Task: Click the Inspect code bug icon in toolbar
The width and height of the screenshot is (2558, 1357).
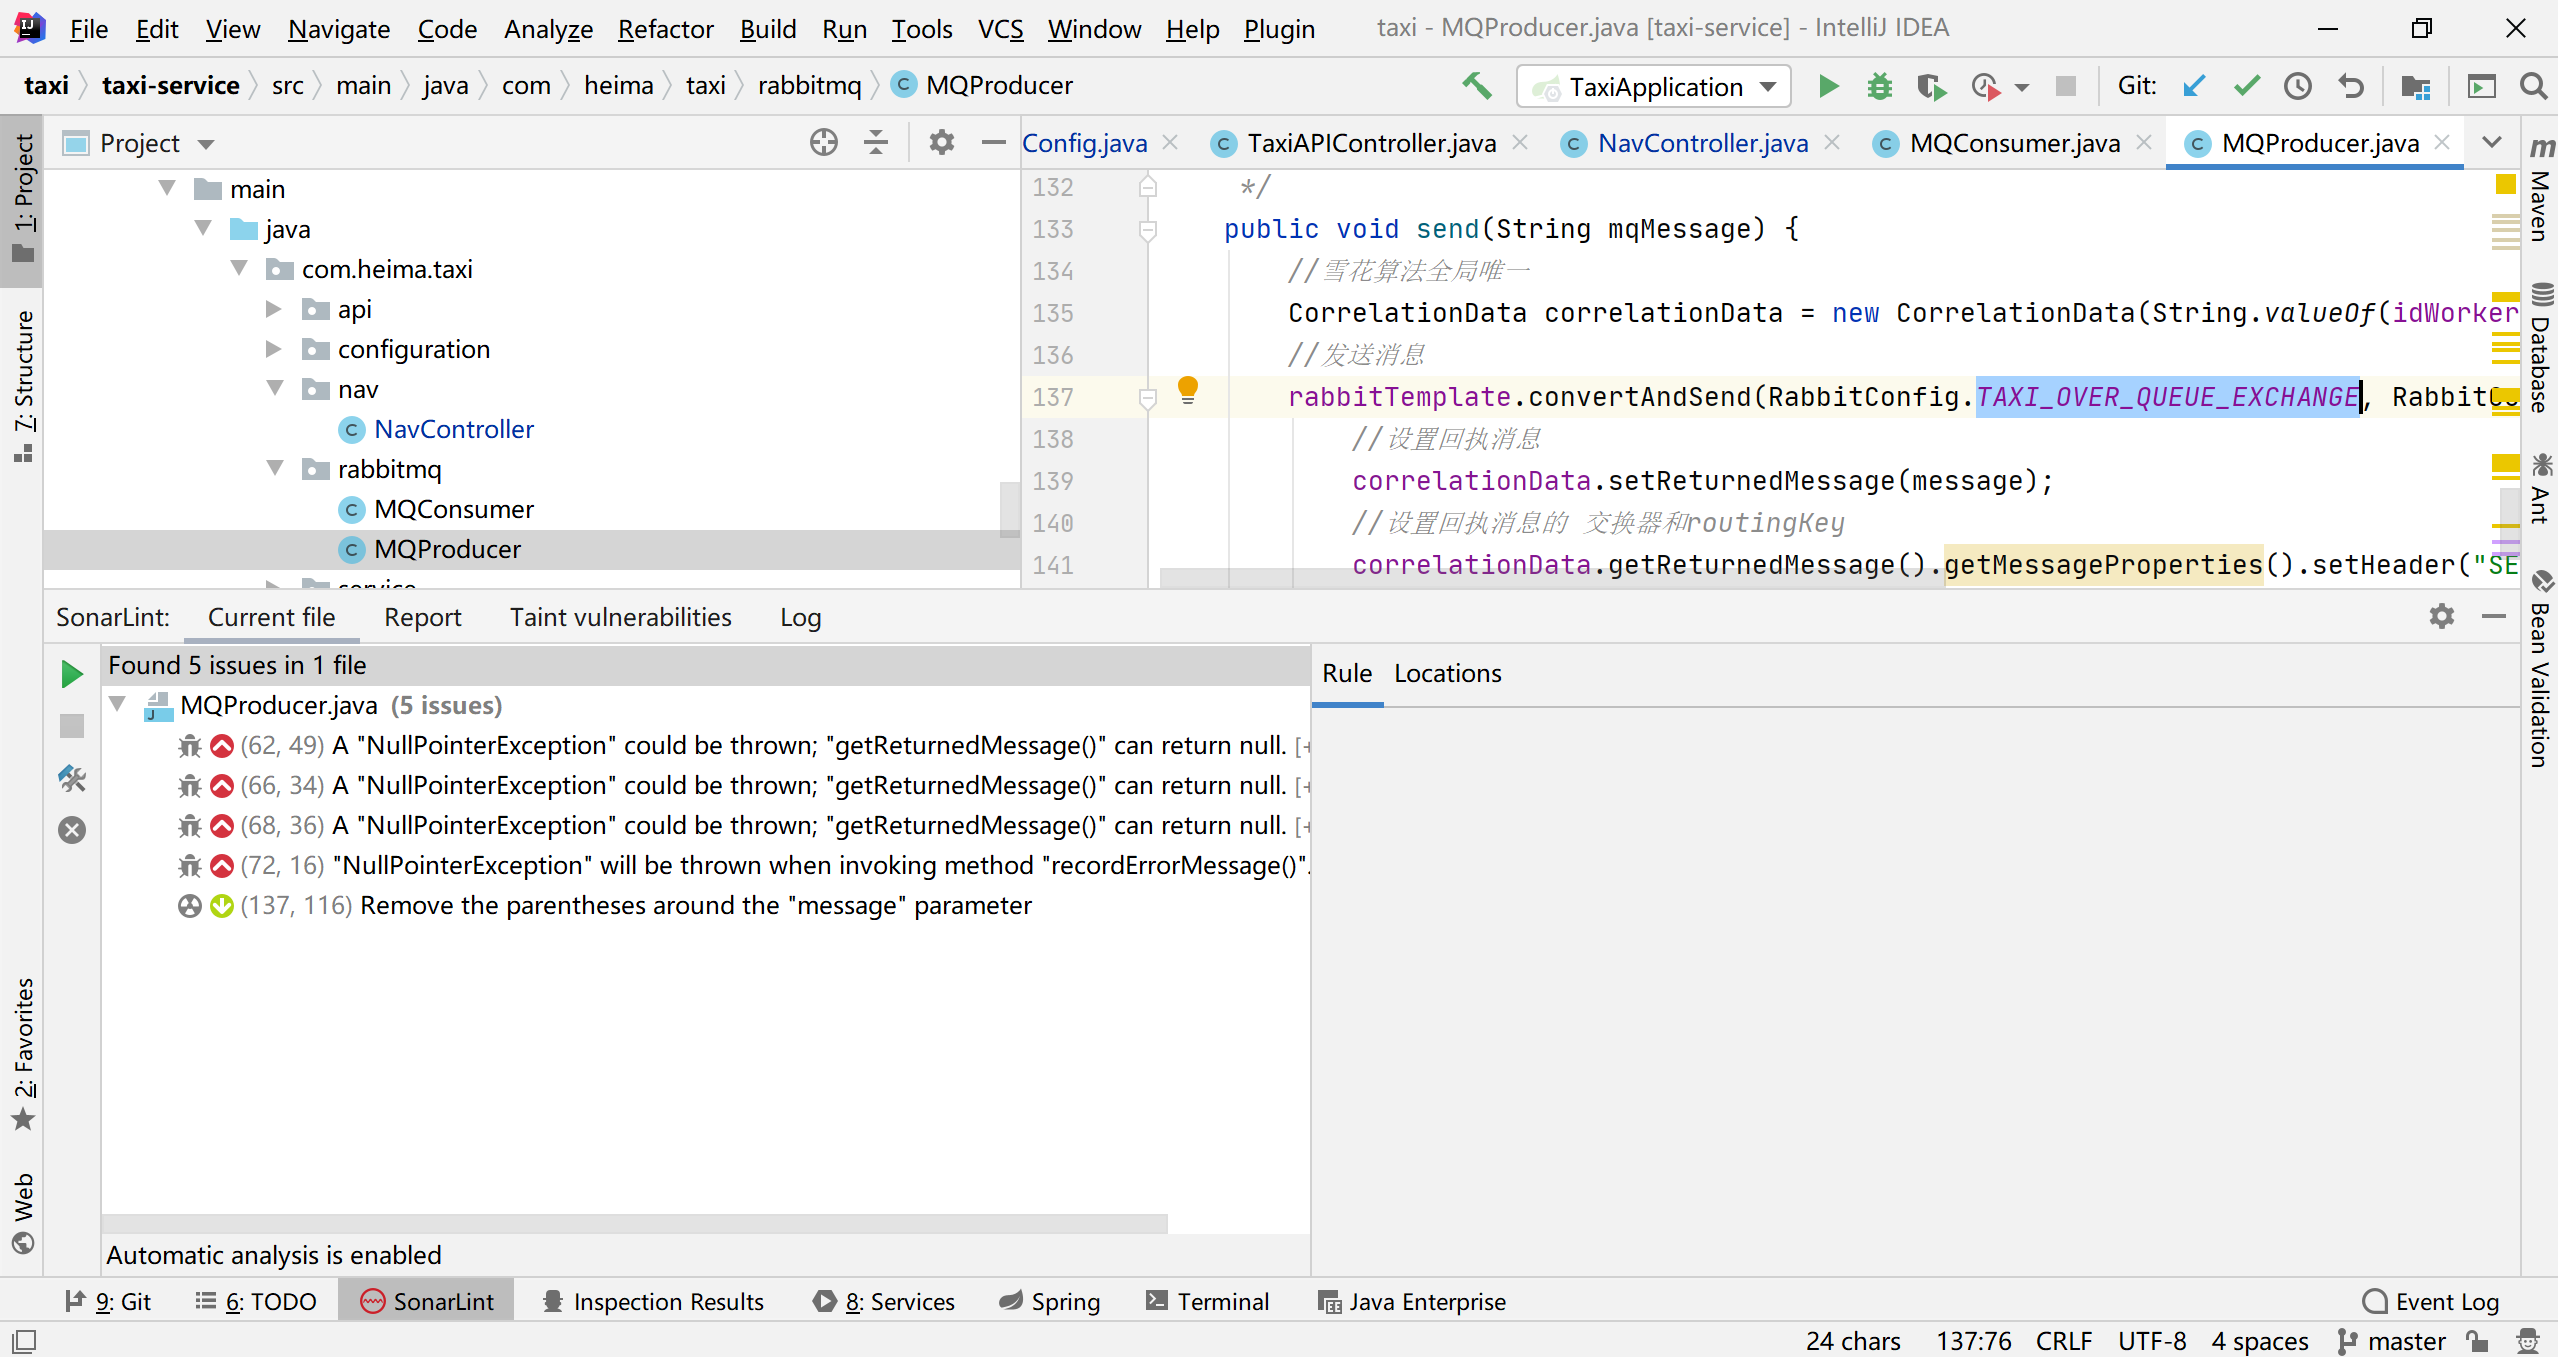Action: coord(1876,85)
